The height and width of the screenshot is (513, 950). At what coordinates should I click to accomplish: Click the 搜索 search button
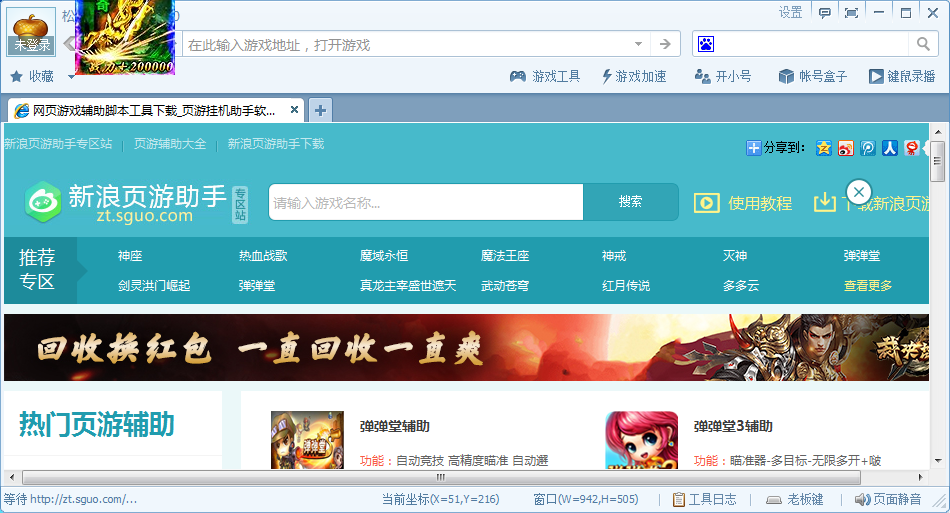pyautogui.click(x=630, y=201)
